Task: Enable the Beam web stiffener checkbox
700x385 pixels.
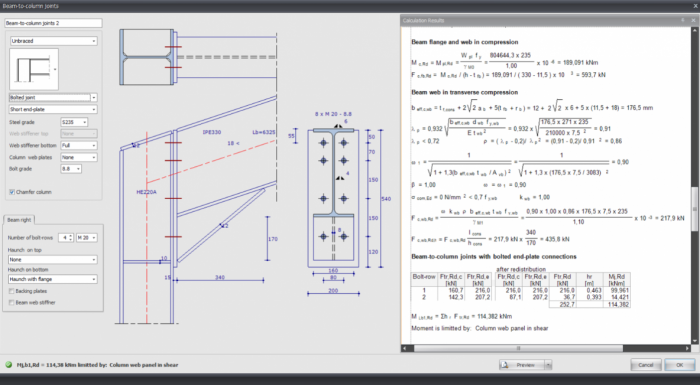Action: click(12, 303)
